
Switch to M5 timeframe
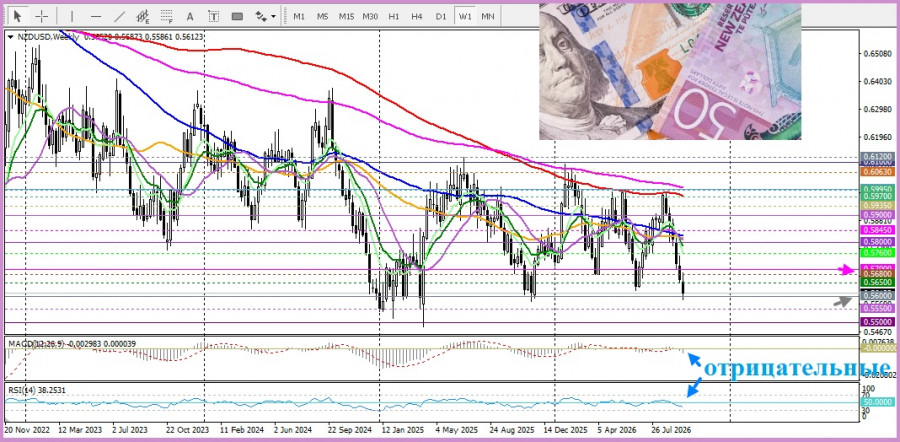323,16
